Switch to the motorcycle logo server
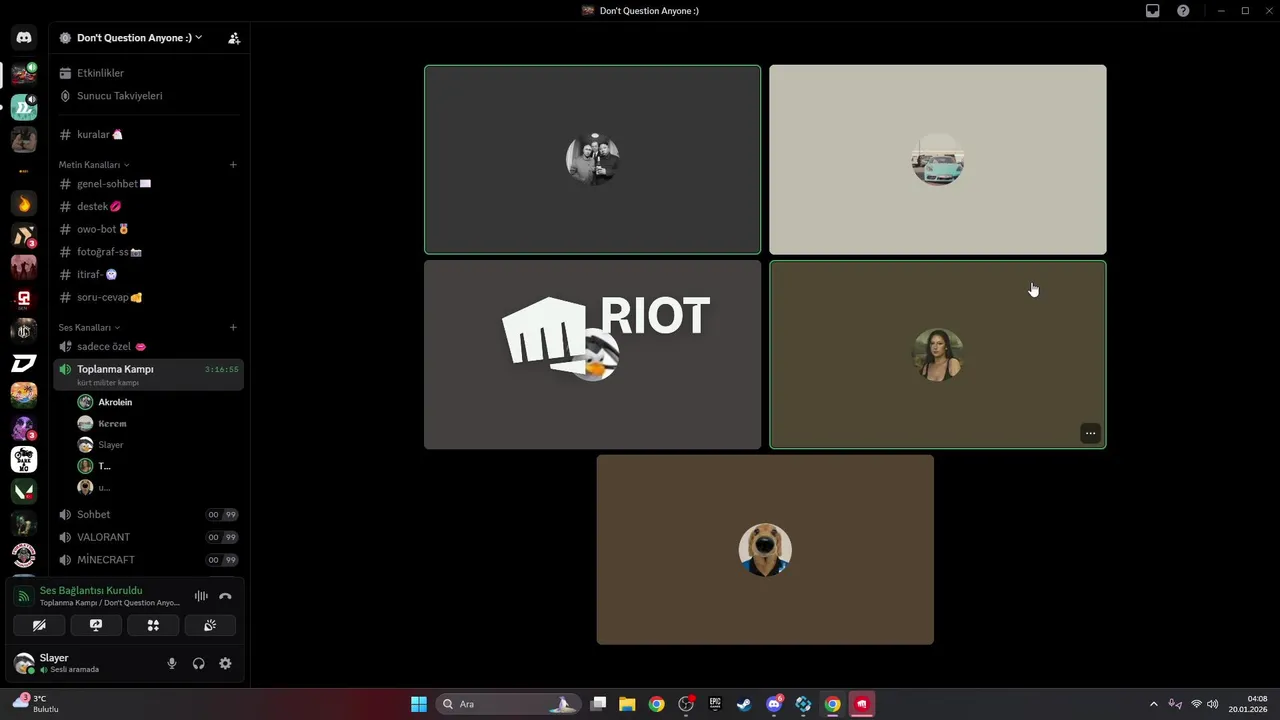Screen dimensions: 1280x720 (x=24, y=459)
